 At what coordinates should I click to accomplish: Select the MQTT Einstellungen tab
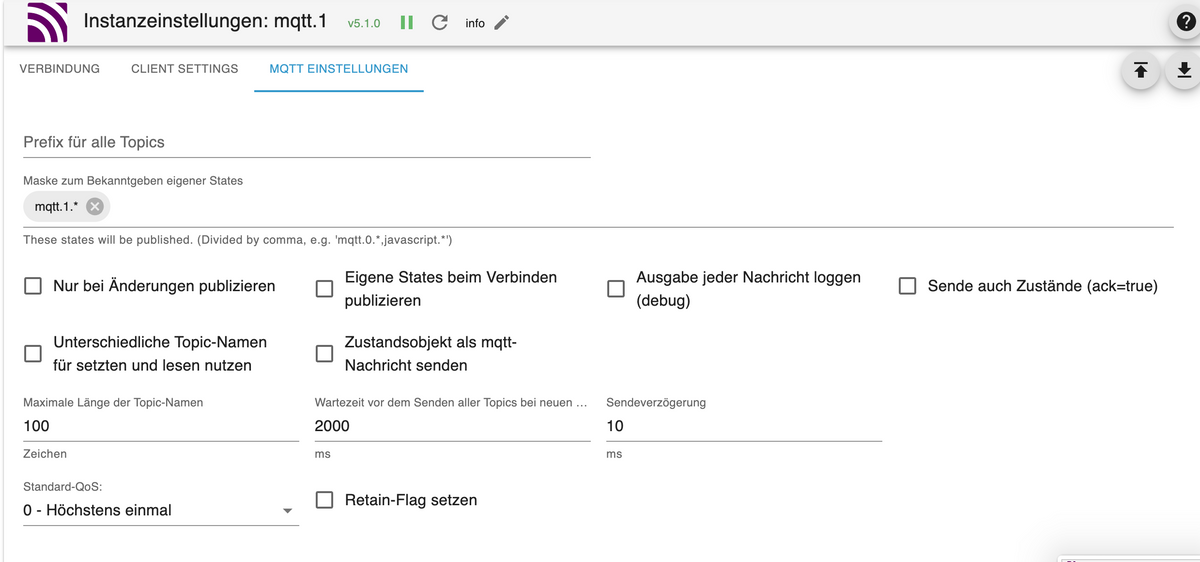click(x=339, y=69)
